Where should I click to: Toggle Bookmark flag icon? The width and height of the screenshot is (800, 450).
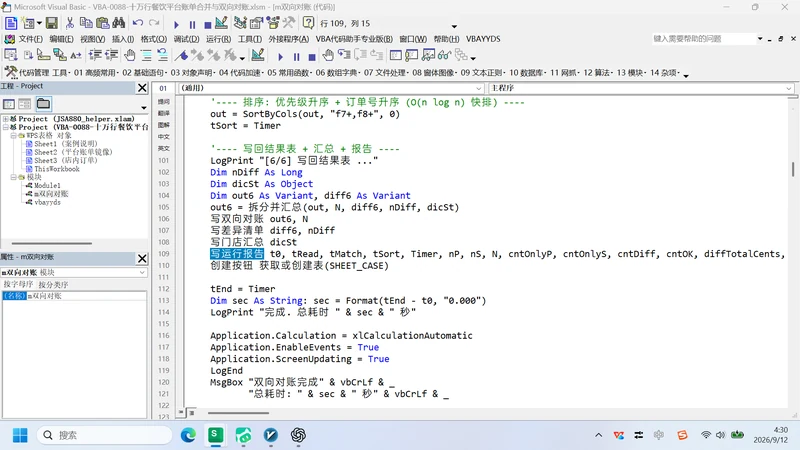(181, 55)
